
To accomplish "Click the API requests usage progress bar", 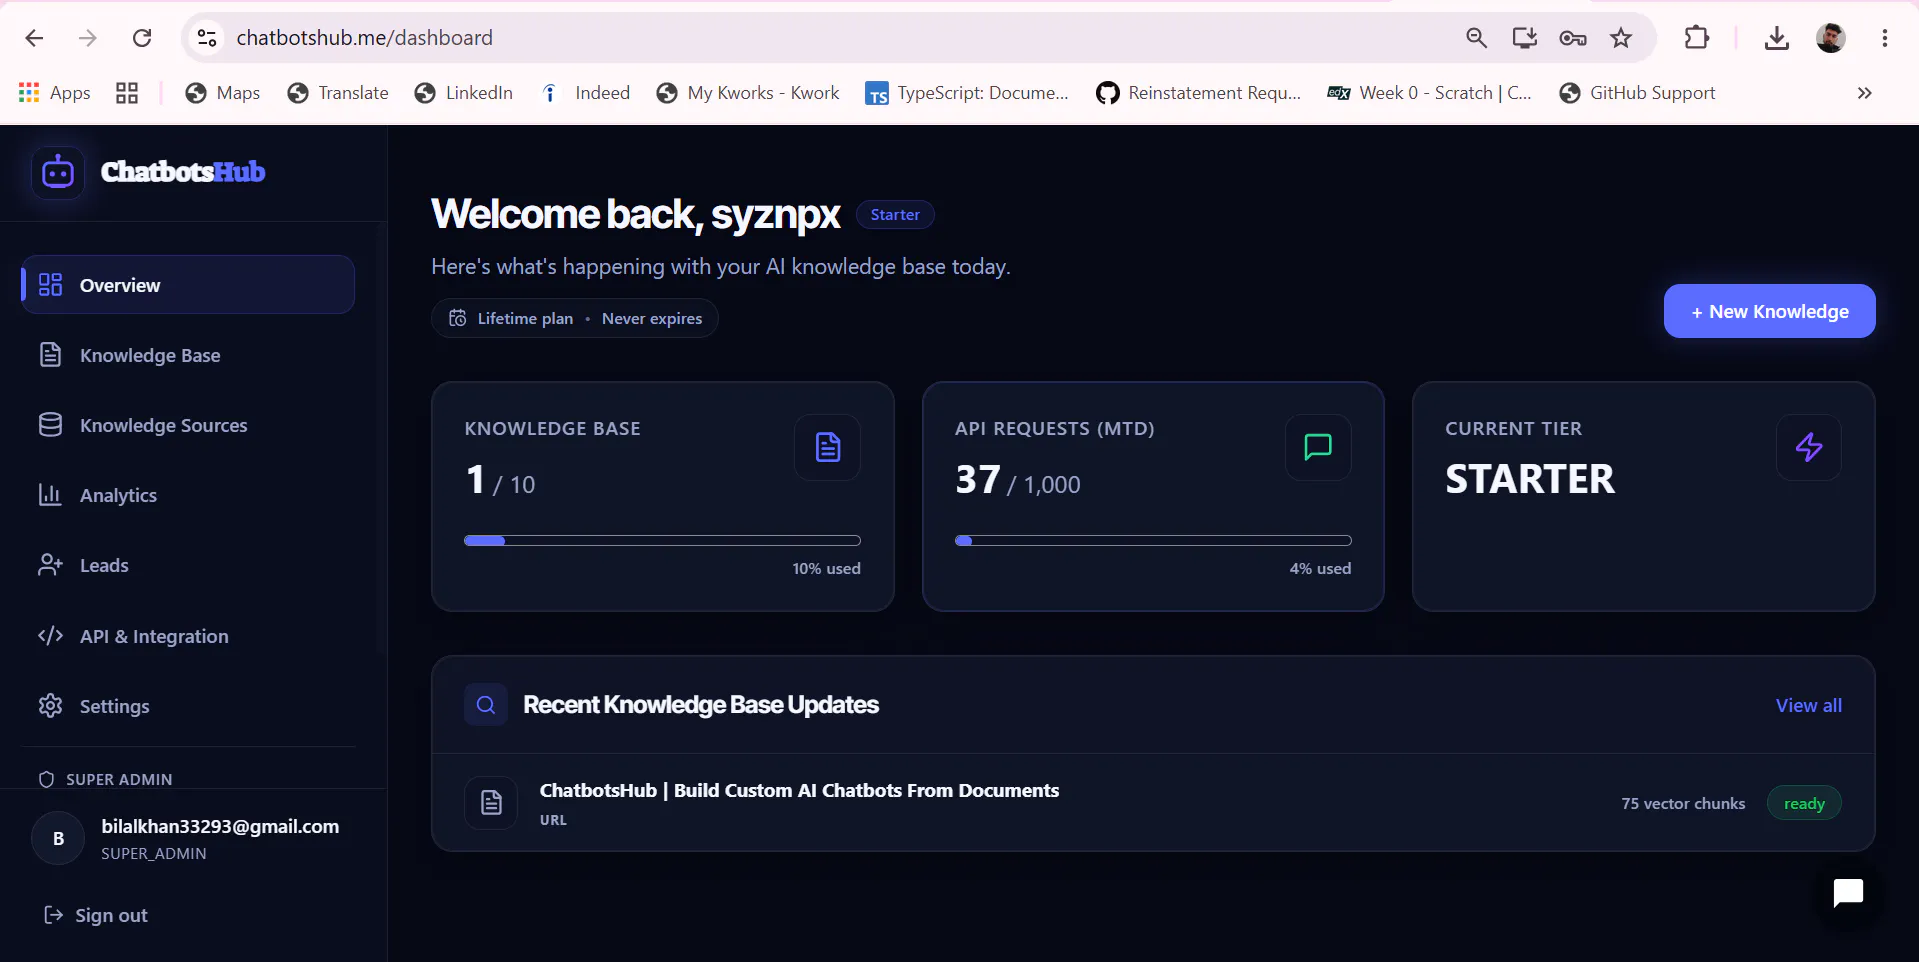I will point(1153,540).
